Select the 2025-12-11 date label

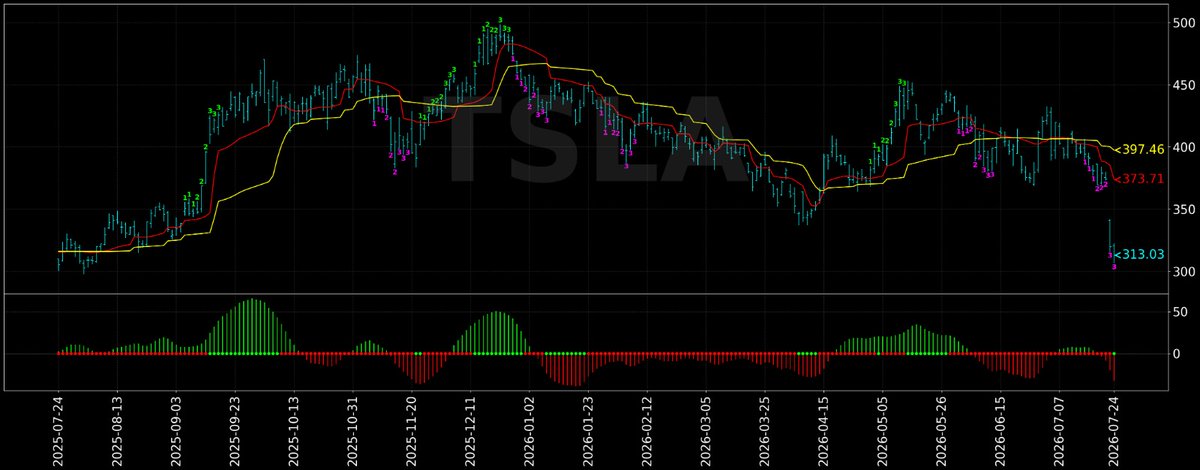[x=470, y=431]
